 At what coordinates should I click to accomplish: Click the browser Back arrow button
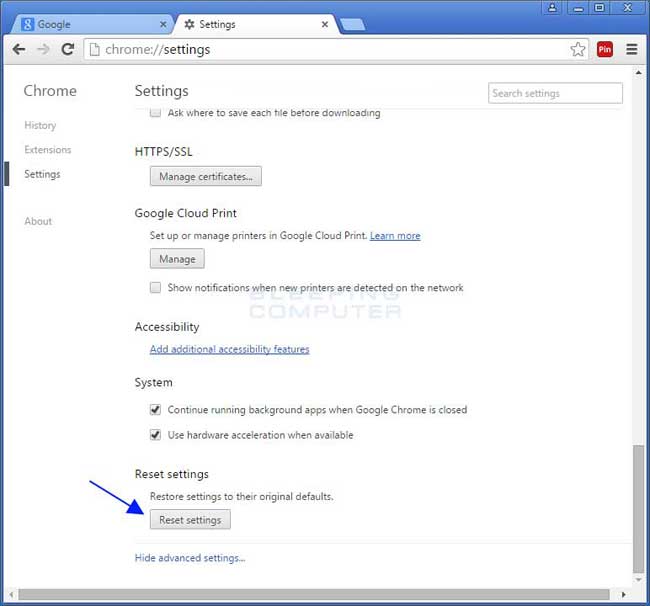coord(19,49)
